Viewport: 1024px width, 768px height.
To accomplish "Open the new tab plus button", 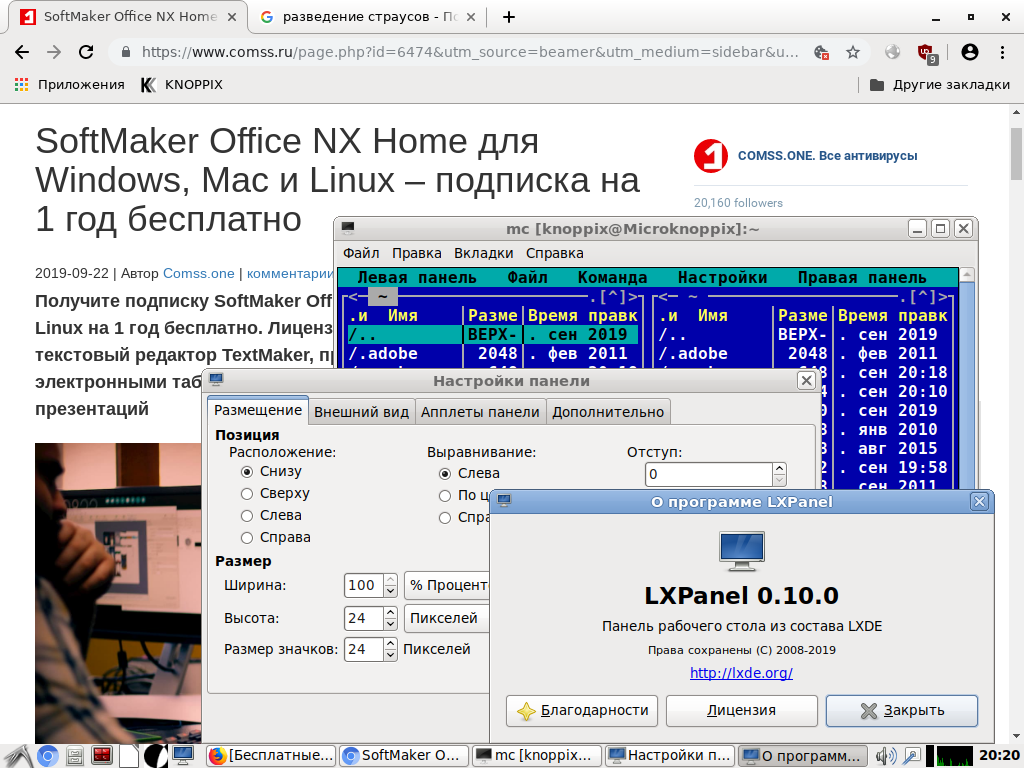I will click(509, 17).
